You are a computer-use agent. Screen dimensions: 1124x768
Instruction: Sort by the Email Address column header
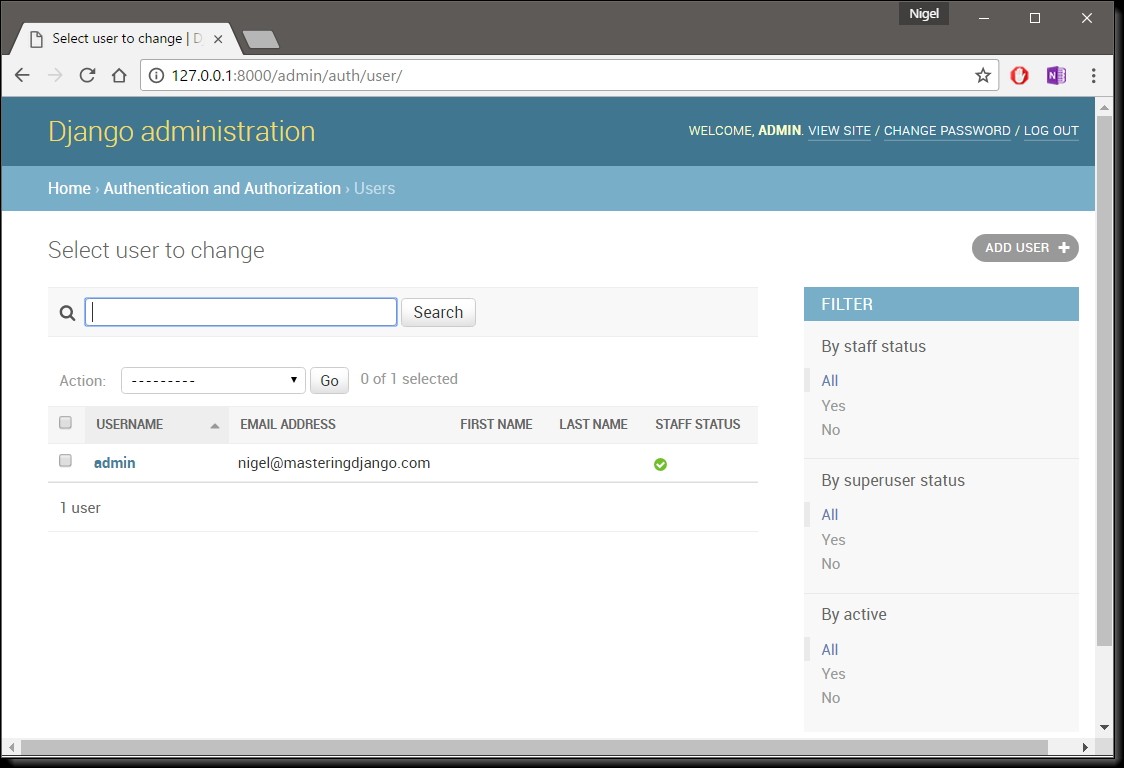pyautogui.click(x=288, y=425)
